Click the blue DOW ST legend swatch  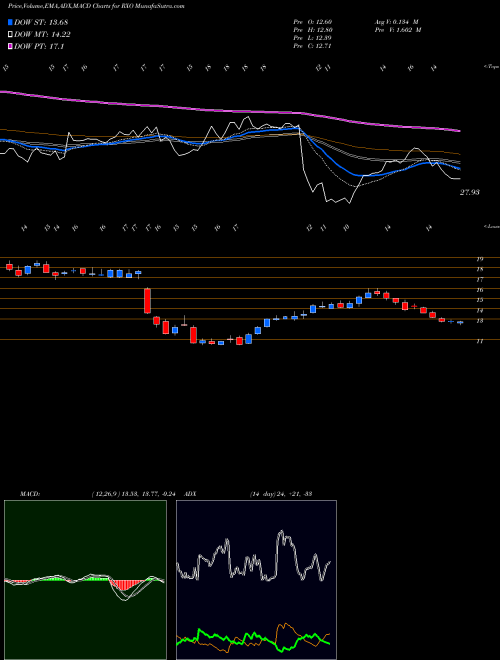[x=10, y=22]
